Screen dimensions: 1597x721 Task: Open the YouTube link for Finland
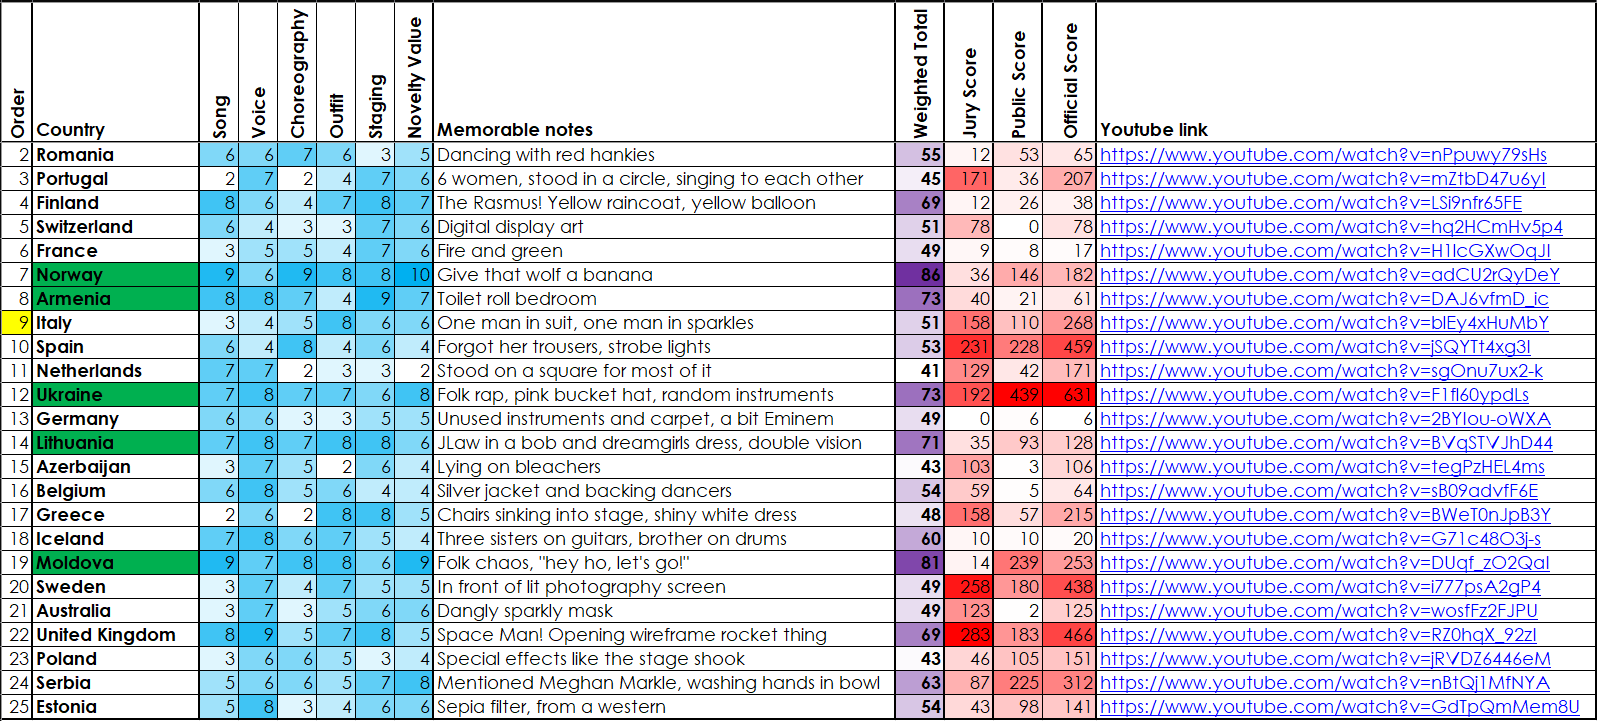tap(1311, 203)
